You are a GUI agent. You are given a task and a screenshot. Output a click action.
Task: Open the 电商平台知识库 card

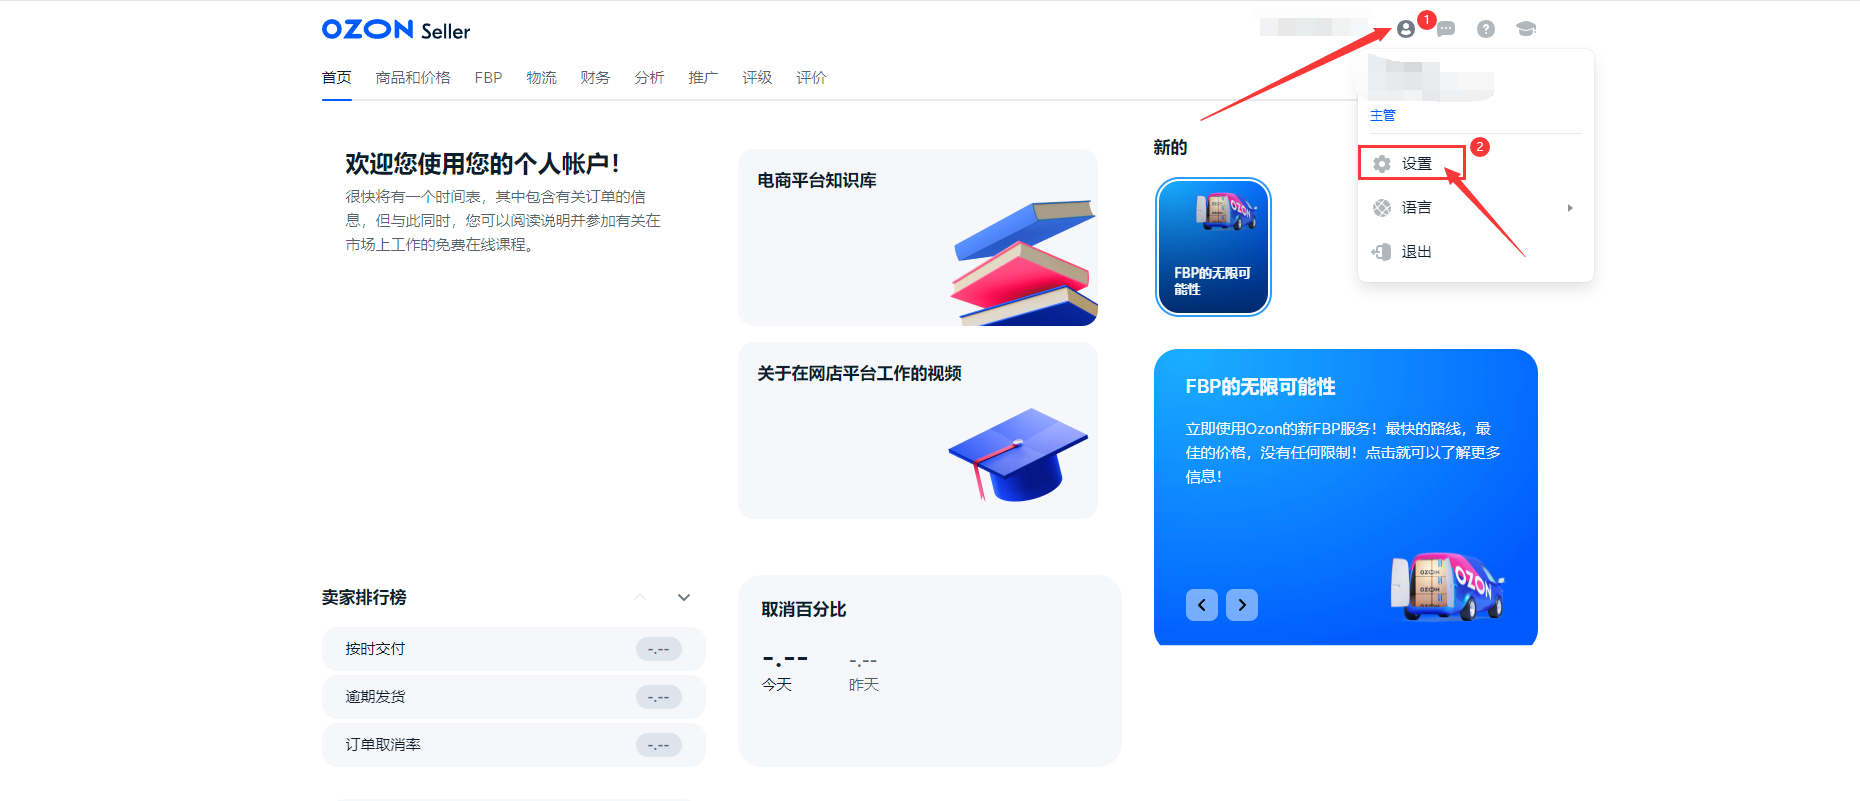[918, 238]
